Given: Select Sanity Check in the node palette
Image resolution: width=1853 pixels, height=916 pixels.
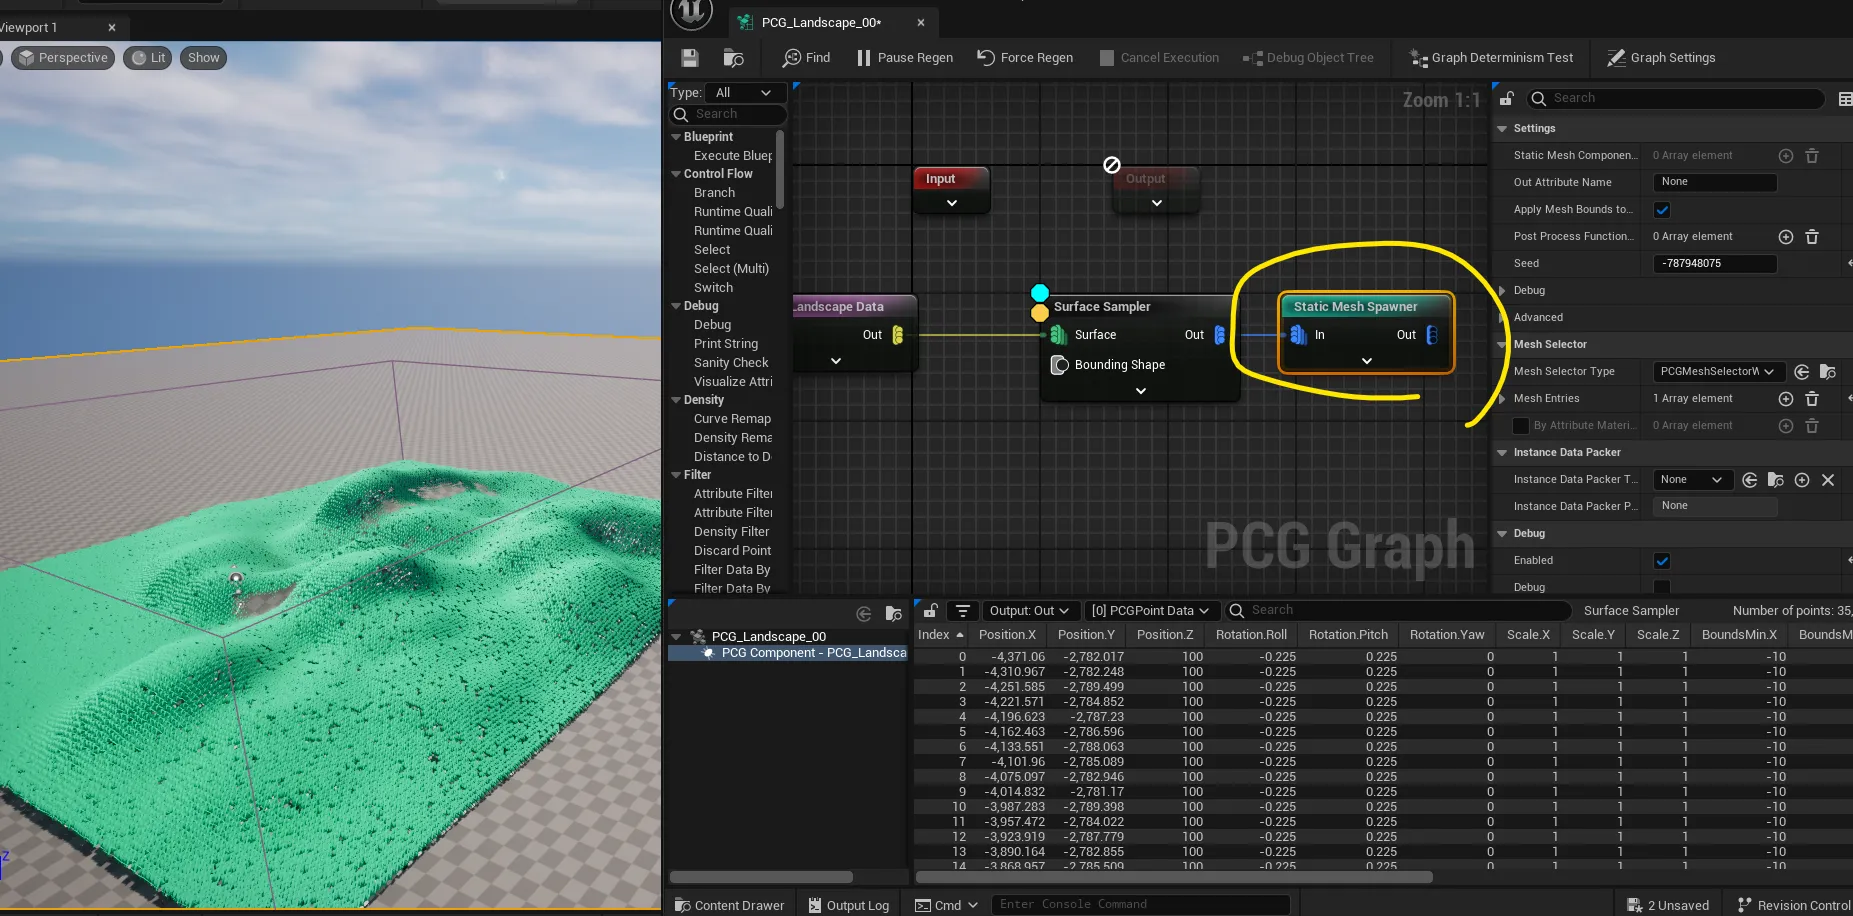Looking at the screenshot, I should [731, 363].
